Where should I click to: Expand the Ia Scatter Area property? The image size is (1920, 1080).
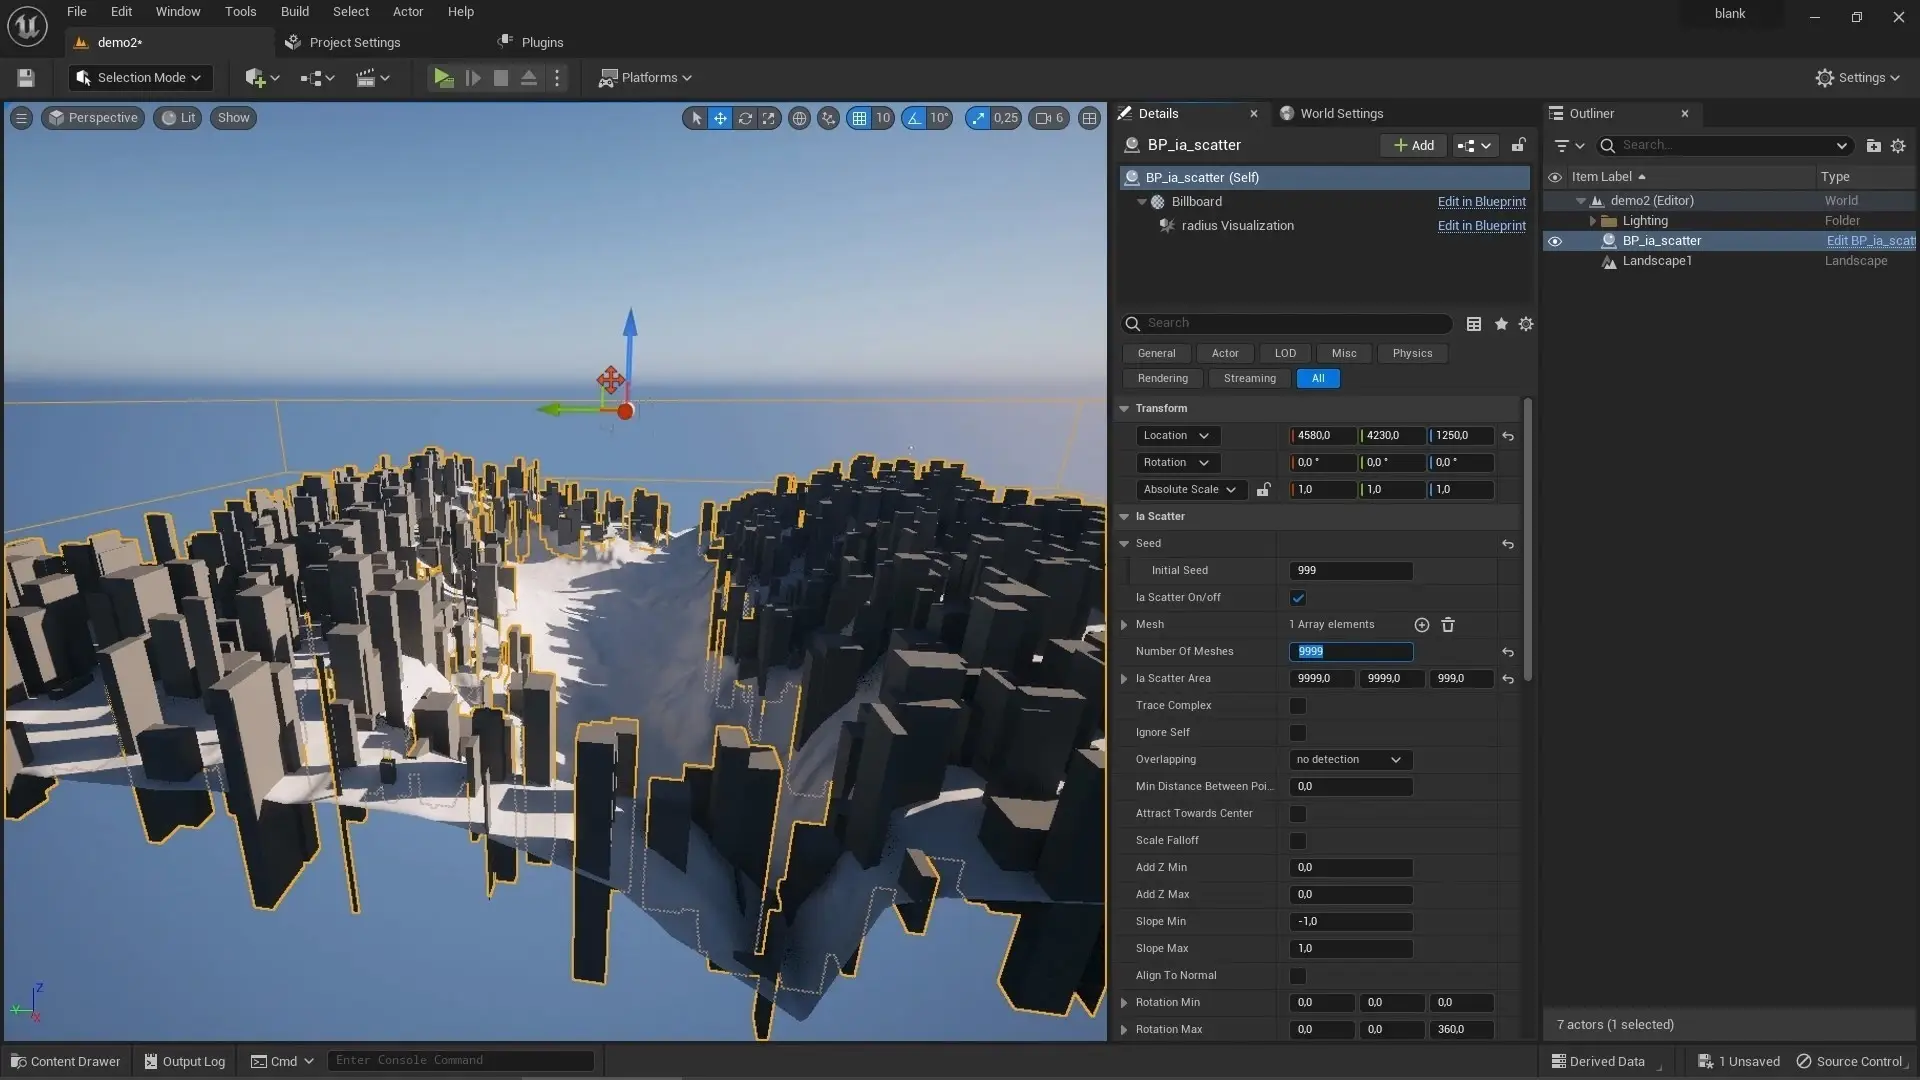pos(1124,679)
